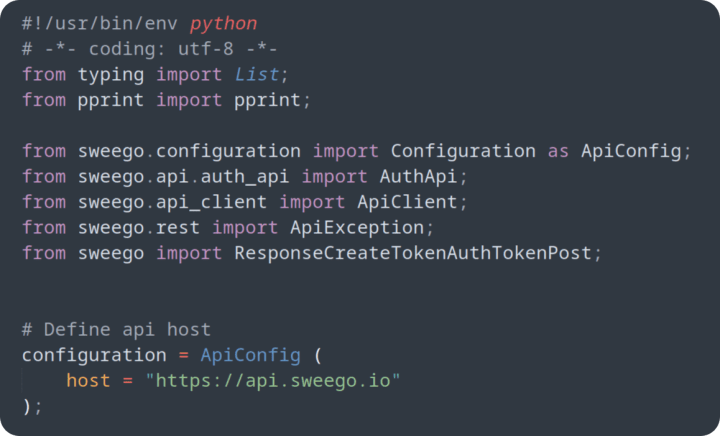Screen dimensions: 720x436
Task: Click the https://api.sweego.io URL string
Action: pyautogui.click(x=274, y=380)
